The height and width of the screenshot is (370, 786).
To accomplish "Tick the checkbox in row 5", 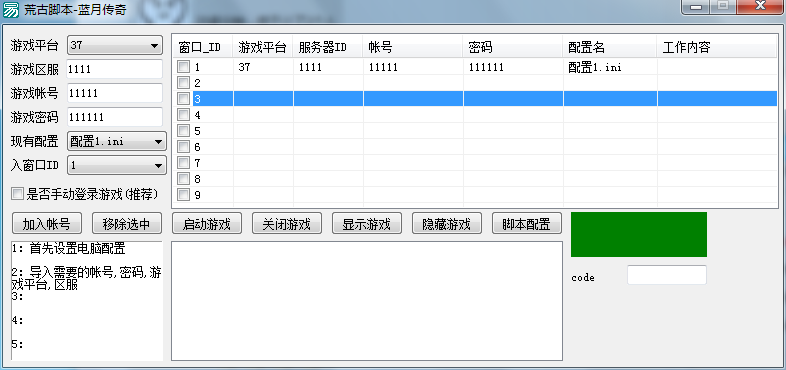I will point(184,131).
